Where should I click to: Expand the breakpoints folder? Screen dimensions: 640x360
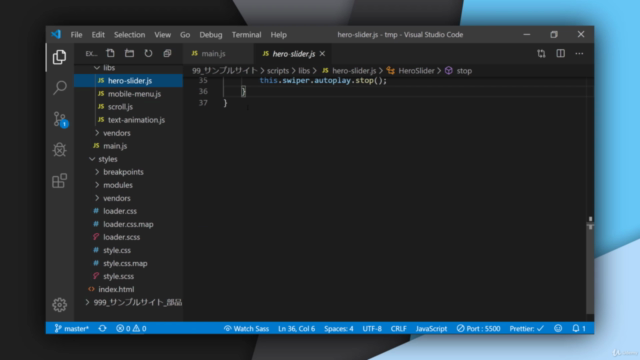(x=123, y=172)
